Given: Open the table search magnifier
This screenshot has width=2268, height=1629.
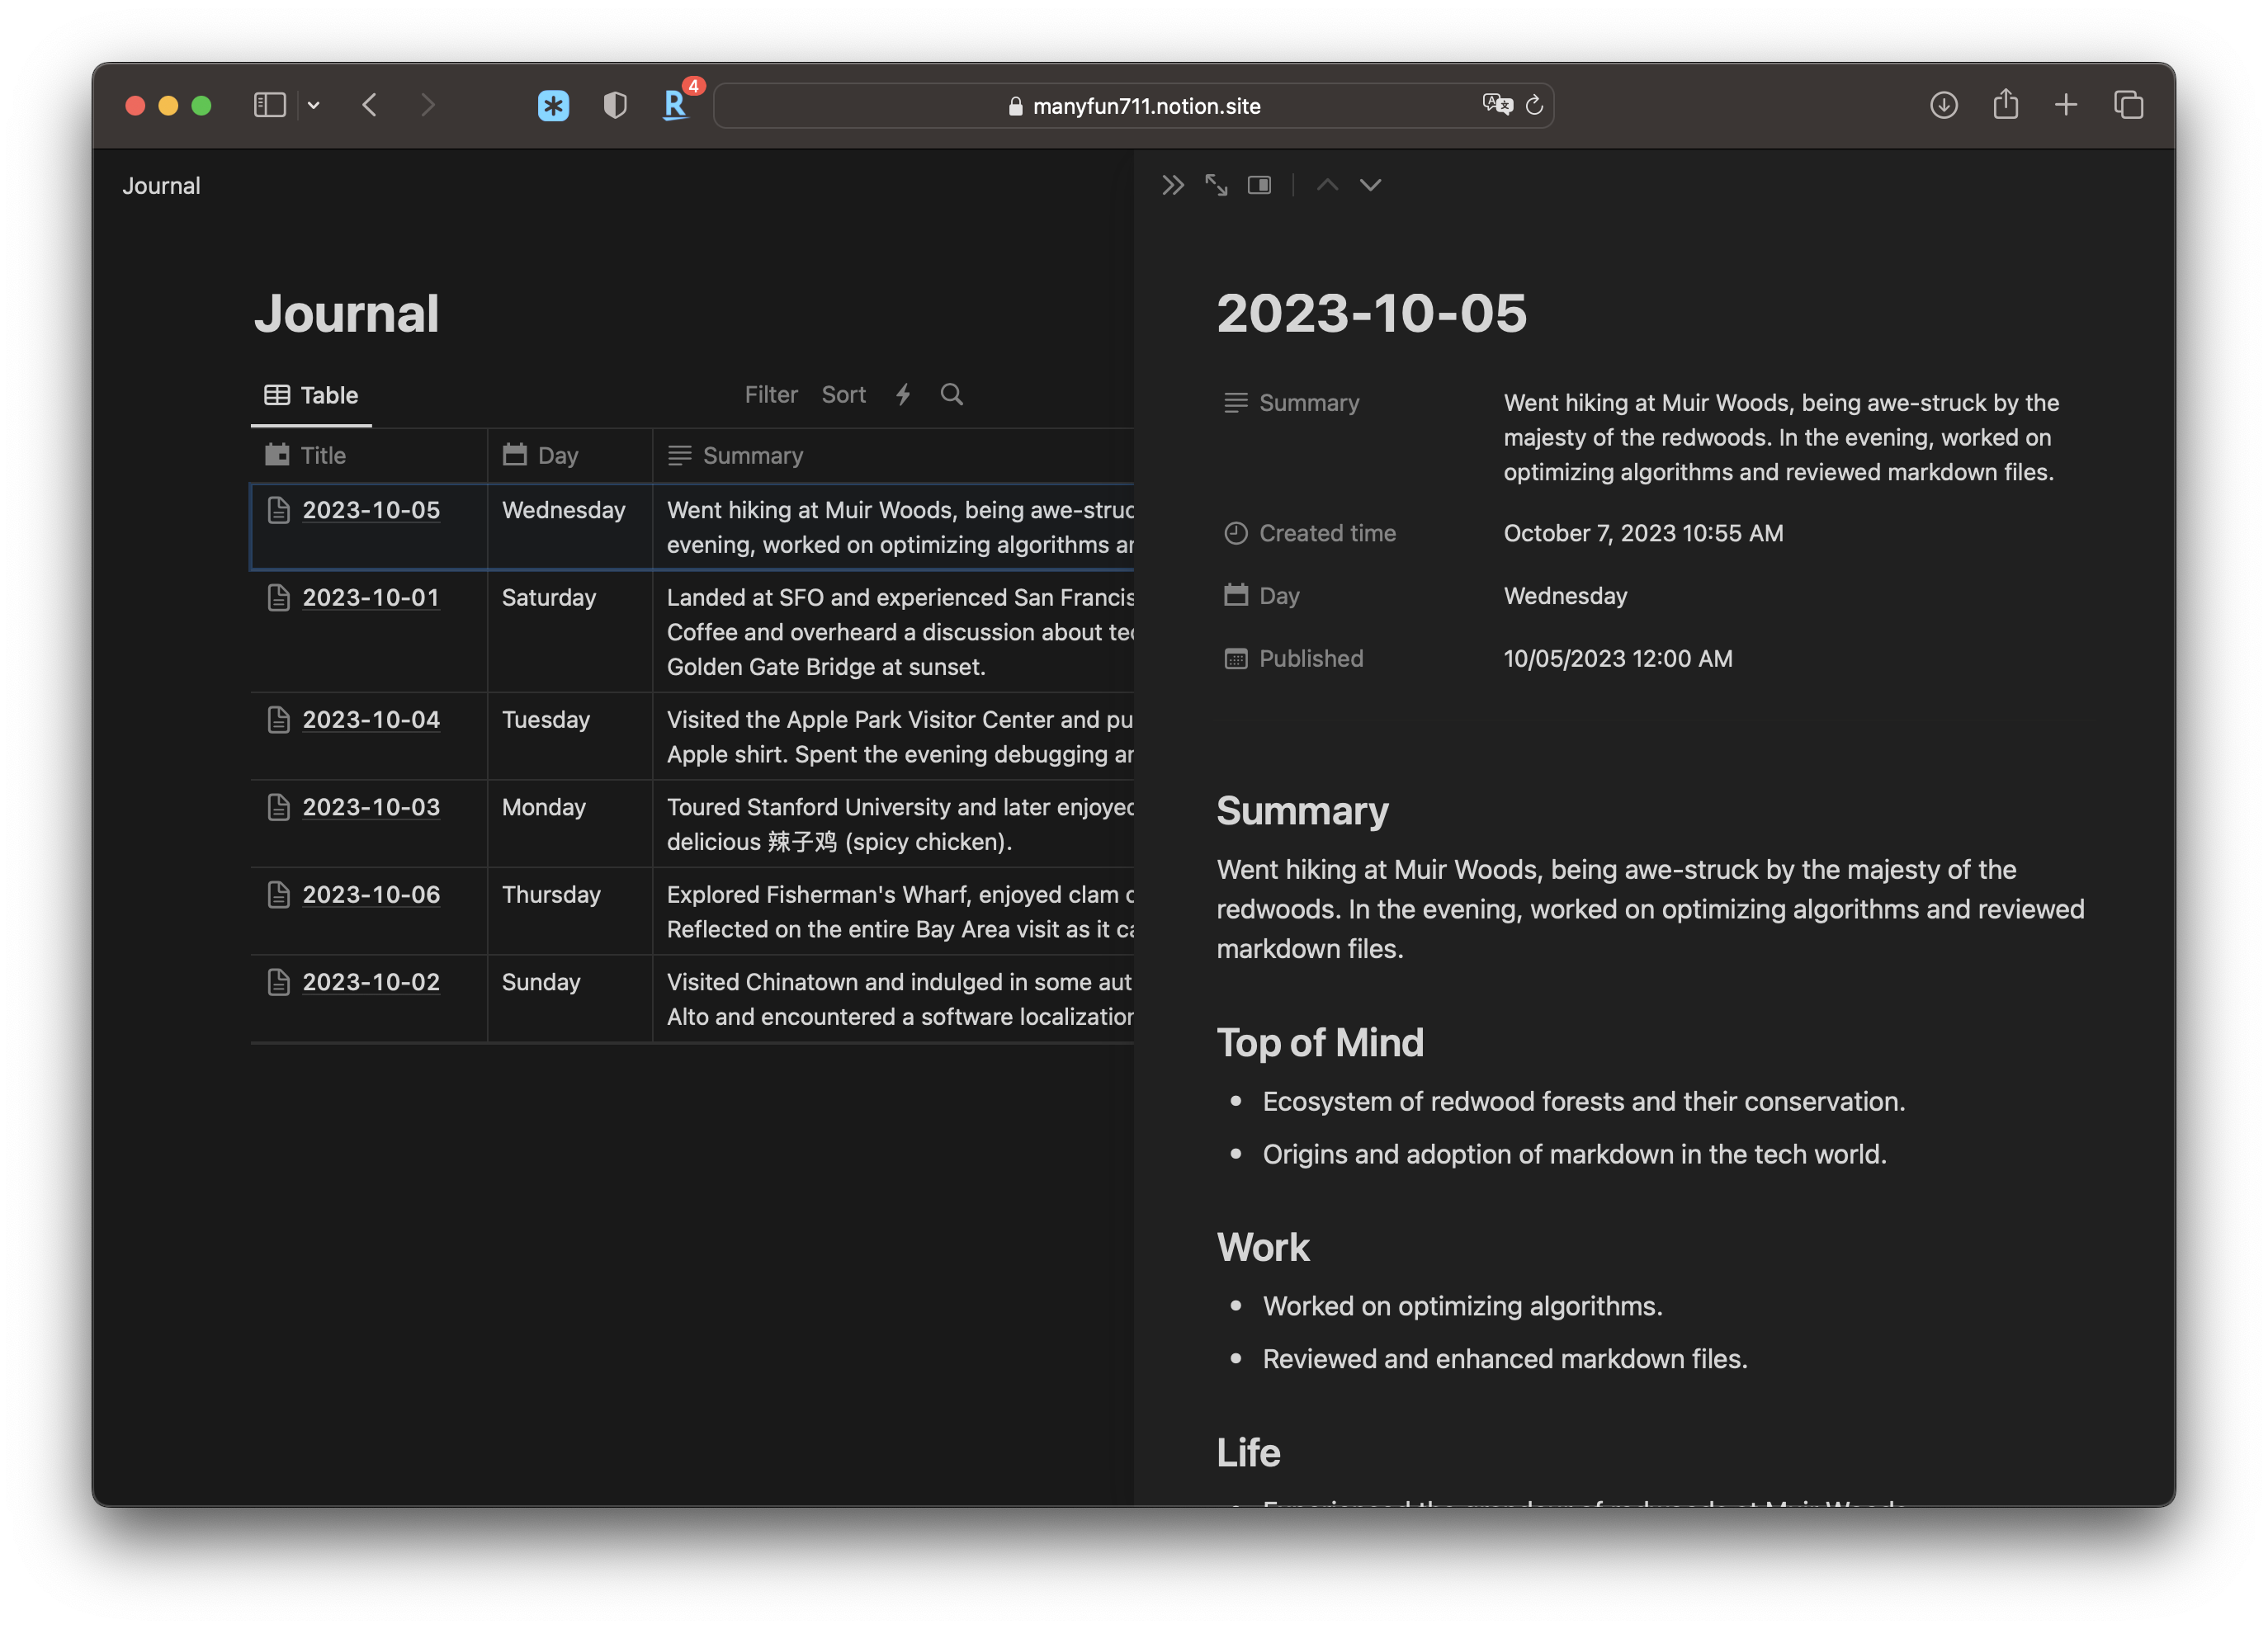Looking at the screenshot, I should point(951,394).
